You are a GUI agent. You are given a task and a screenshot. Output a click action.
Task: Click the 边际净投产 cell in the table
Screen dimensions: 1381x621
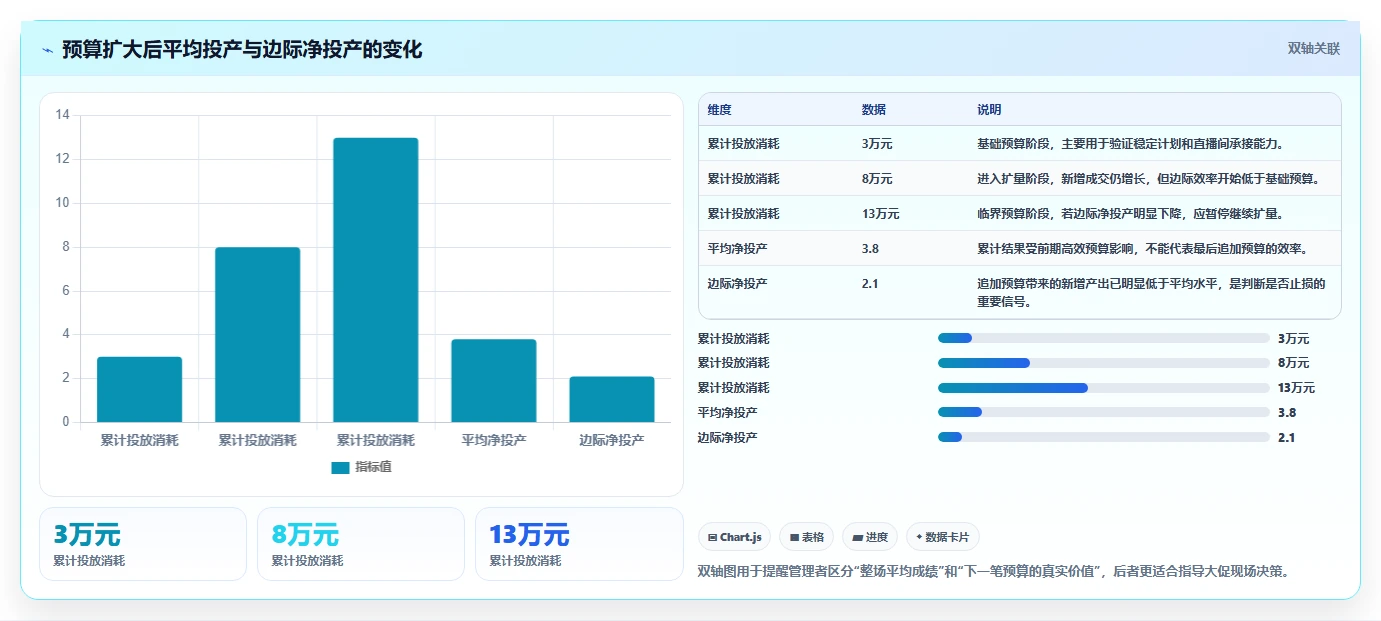coord(738,284)
